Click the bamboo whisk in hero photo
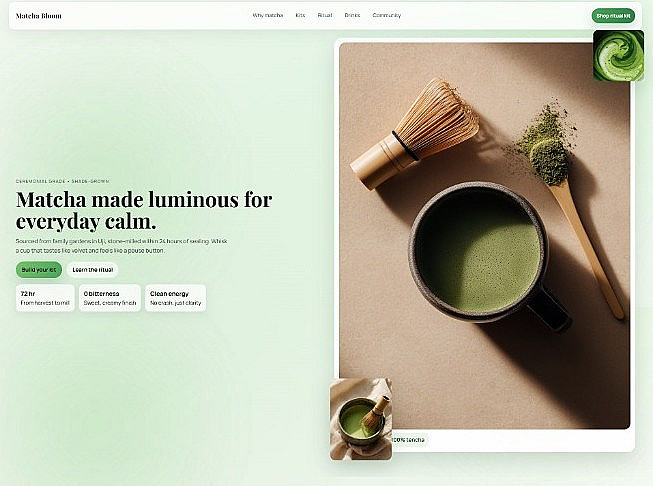653x486 pixels. [x=415, y=133]
